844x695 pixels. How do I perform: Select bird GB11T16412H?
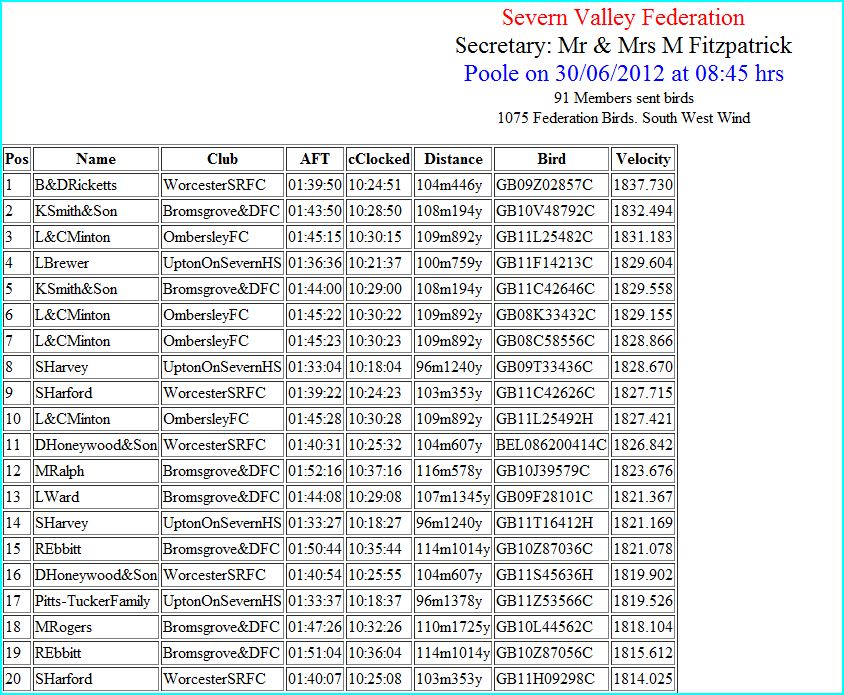(x=544, y=523)
